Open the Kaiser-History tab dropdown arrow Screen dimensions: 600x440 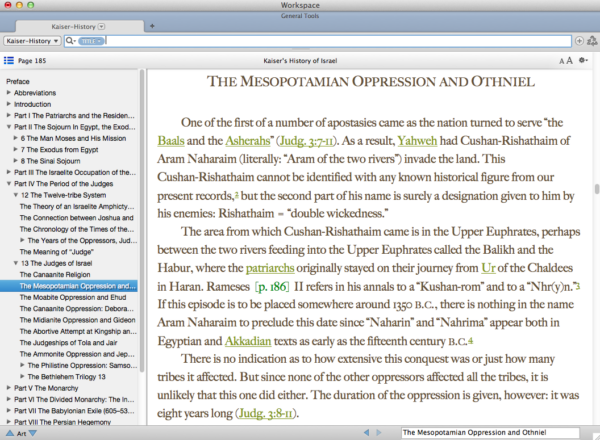[x=101, y=26]
